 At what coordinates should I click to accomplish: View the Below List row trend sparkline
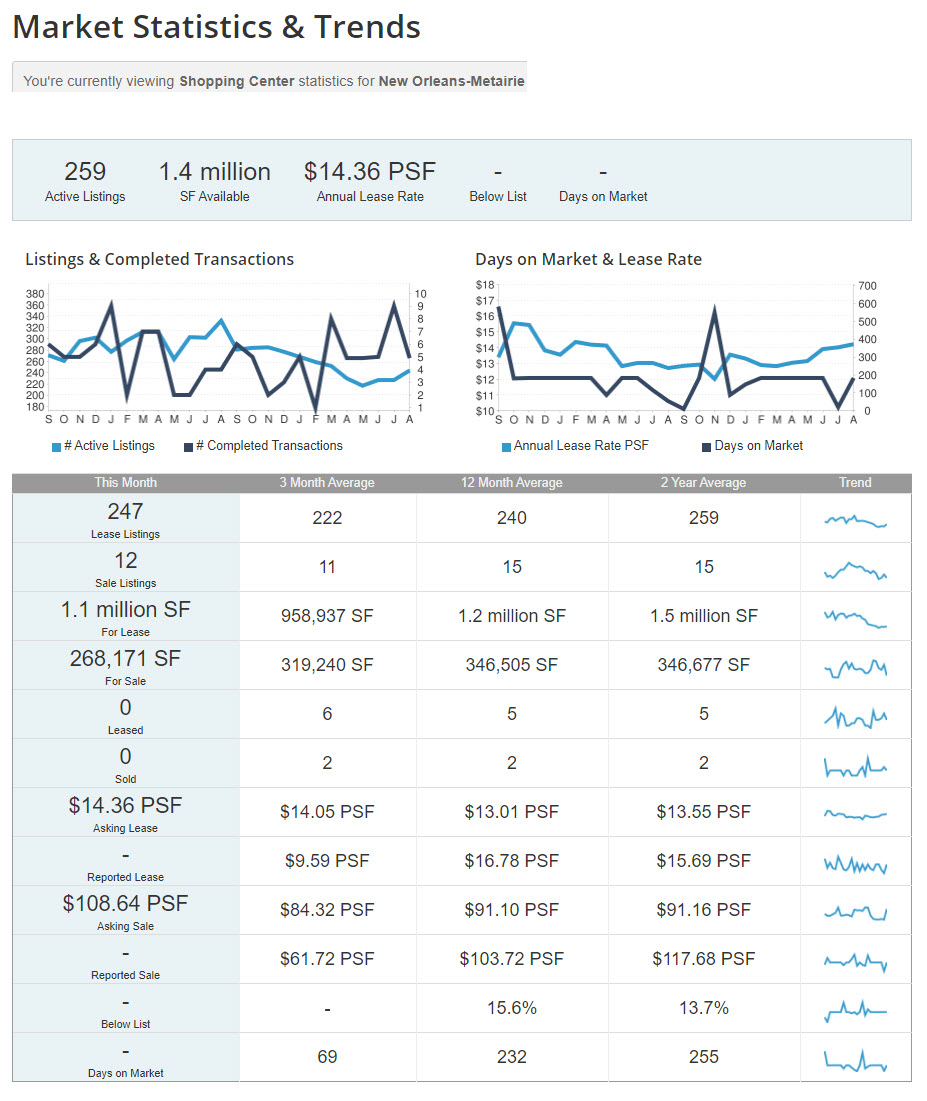[855, 1011]
